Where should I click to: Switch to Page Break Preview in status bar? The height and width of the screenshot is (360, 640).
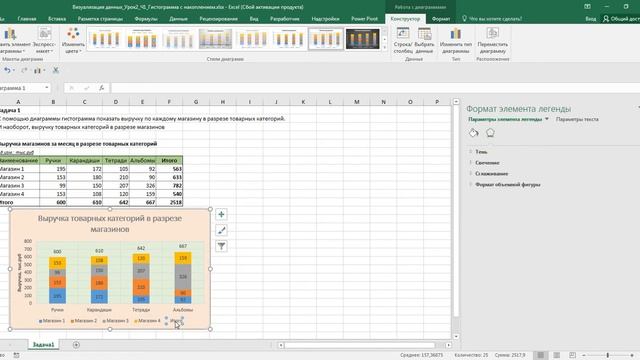[572, 355]
